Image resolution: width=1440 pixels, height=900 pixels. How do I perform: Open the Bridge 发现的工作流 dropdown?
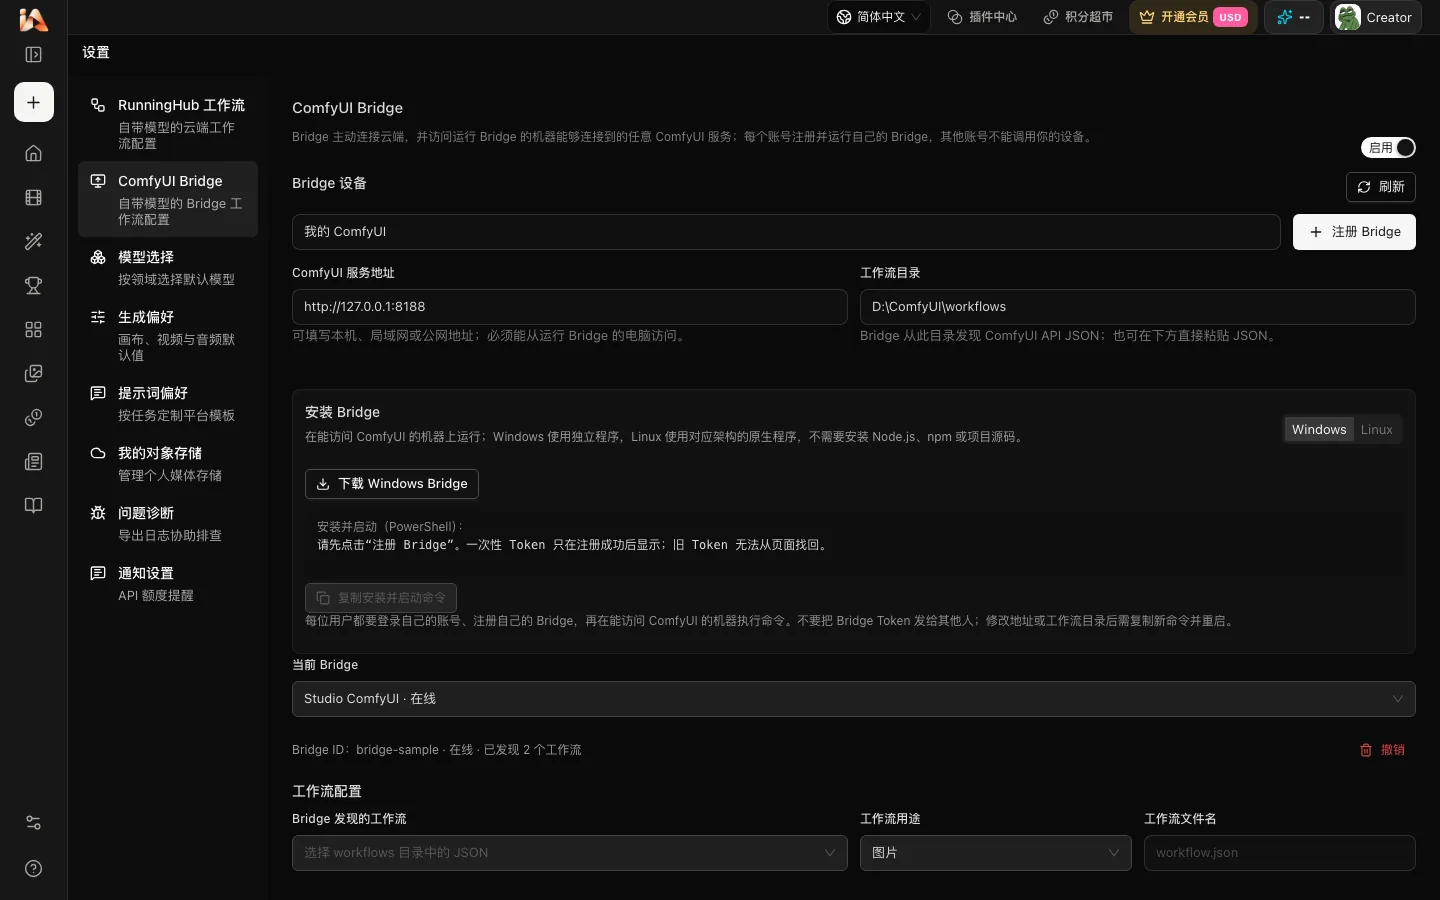(569, 853)
